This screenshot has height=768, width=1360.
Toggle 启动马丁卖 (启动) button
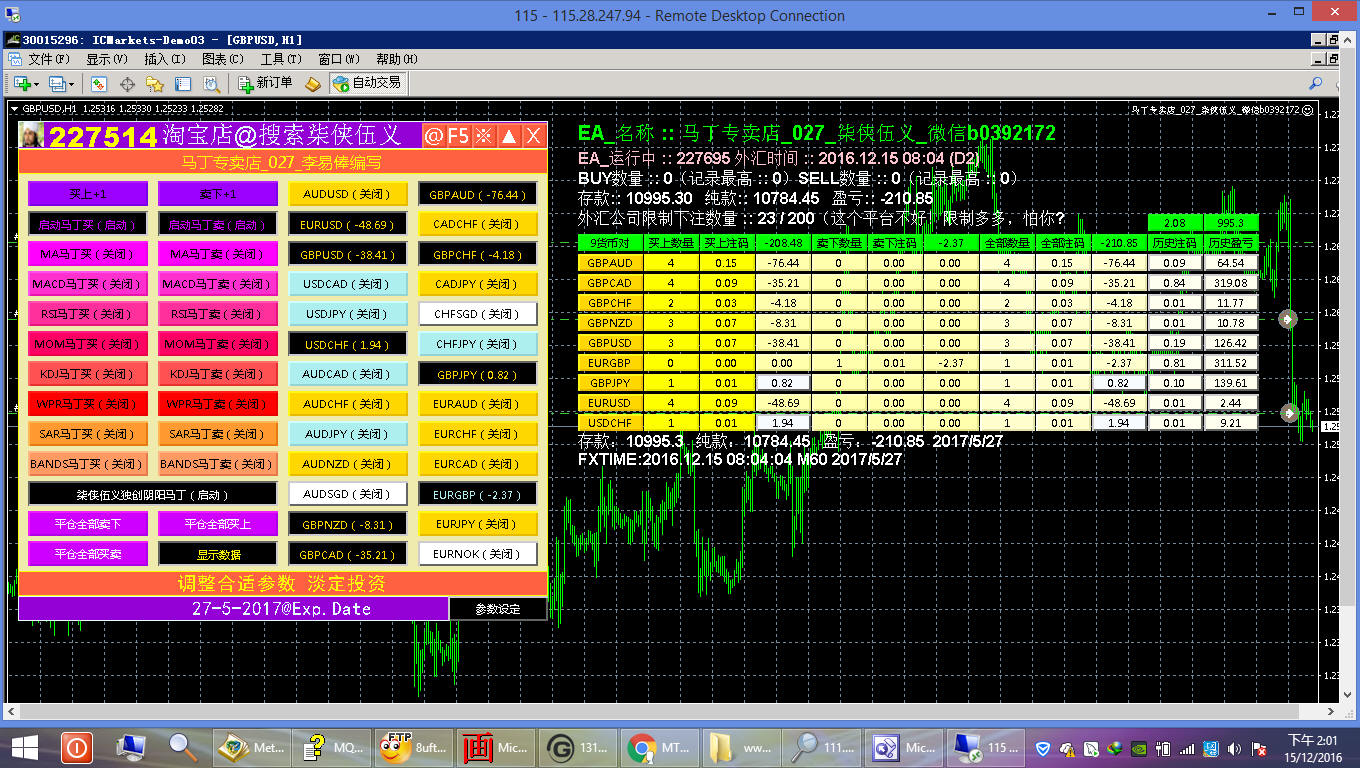click(217, 224)
